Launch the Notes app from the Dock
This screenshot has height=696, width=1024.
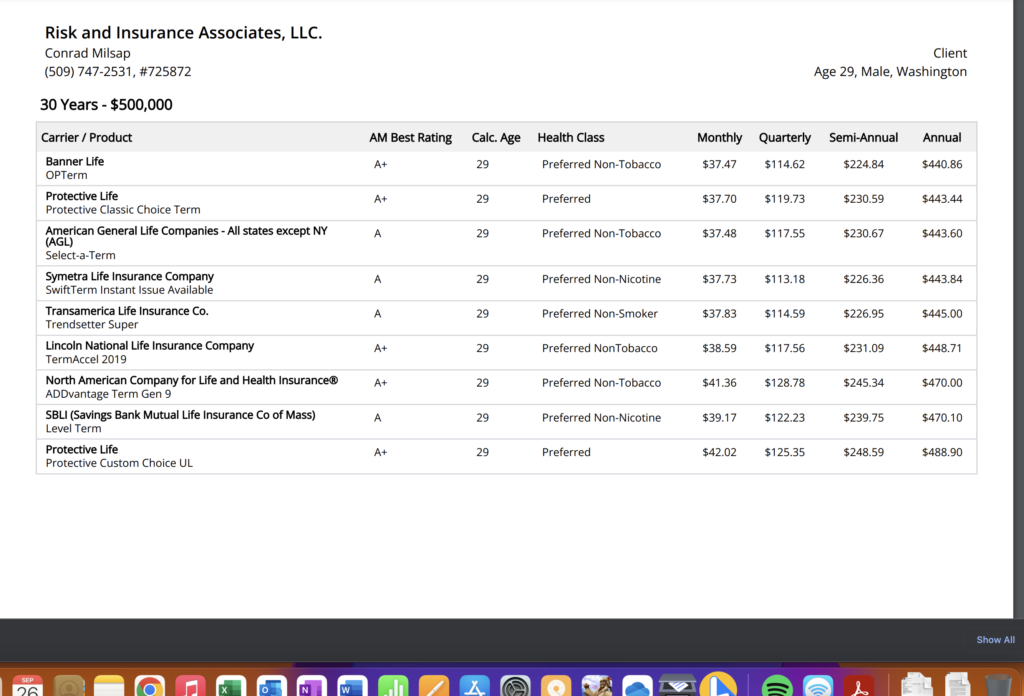[109, 687]
